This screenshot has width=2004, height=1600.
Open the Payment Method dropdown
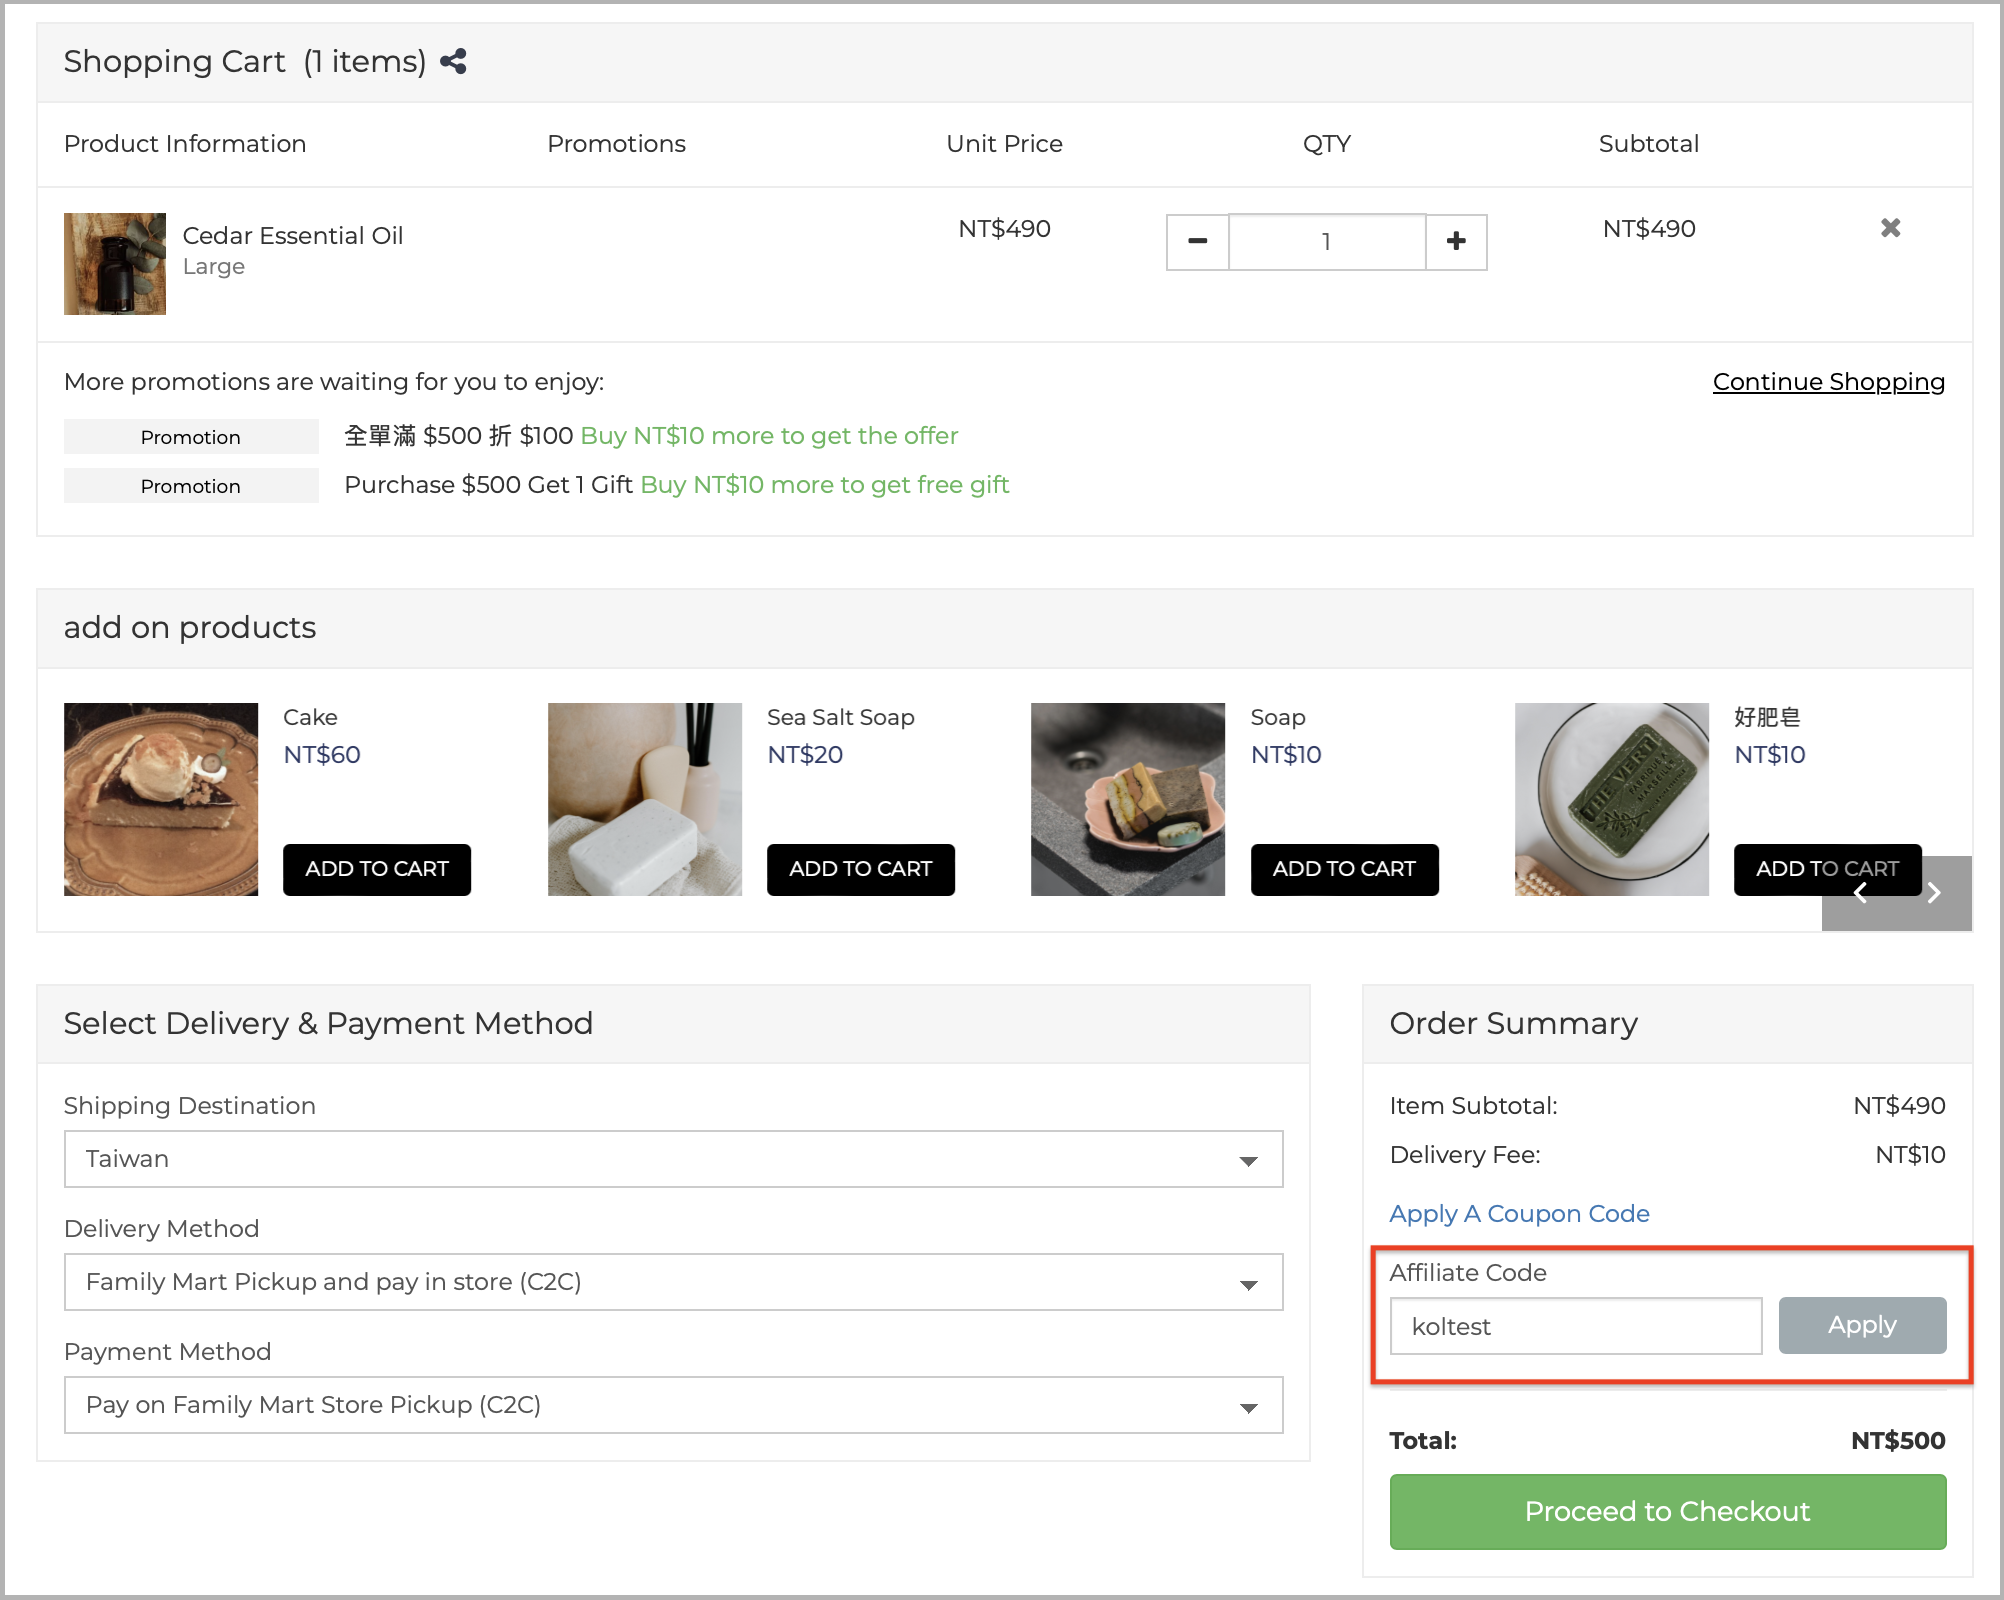pos(673,1404)
